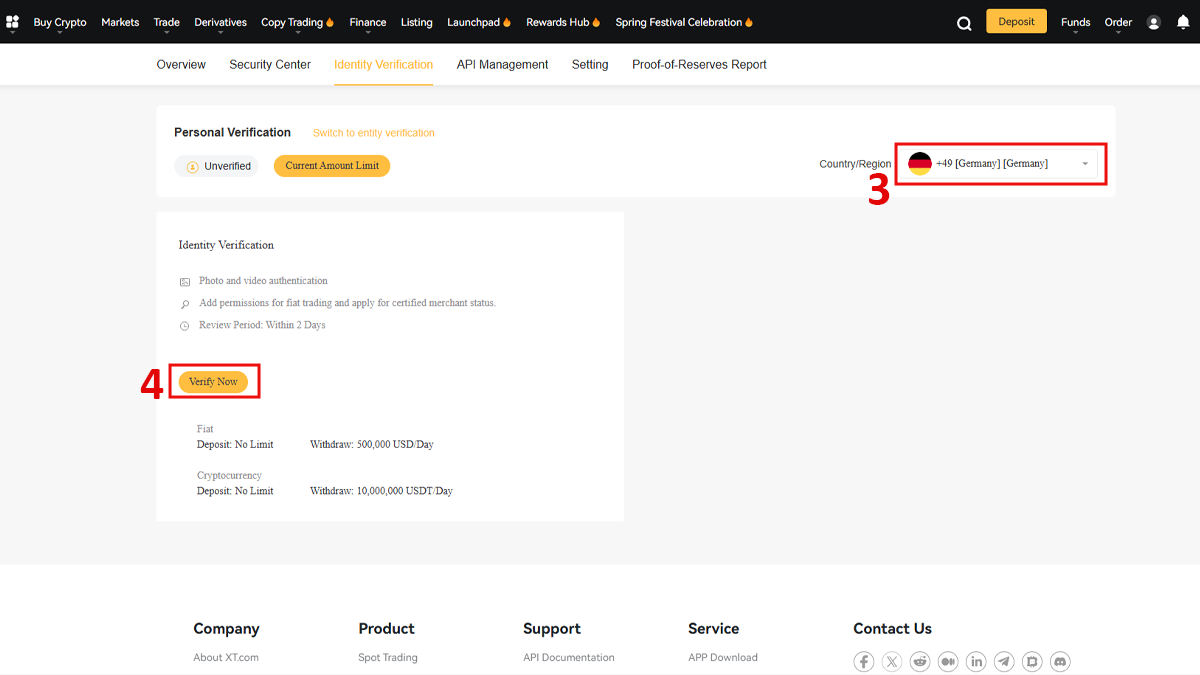1200x675 pixels.
Task: Click the Service footer heading
Action: coord(714,629)
